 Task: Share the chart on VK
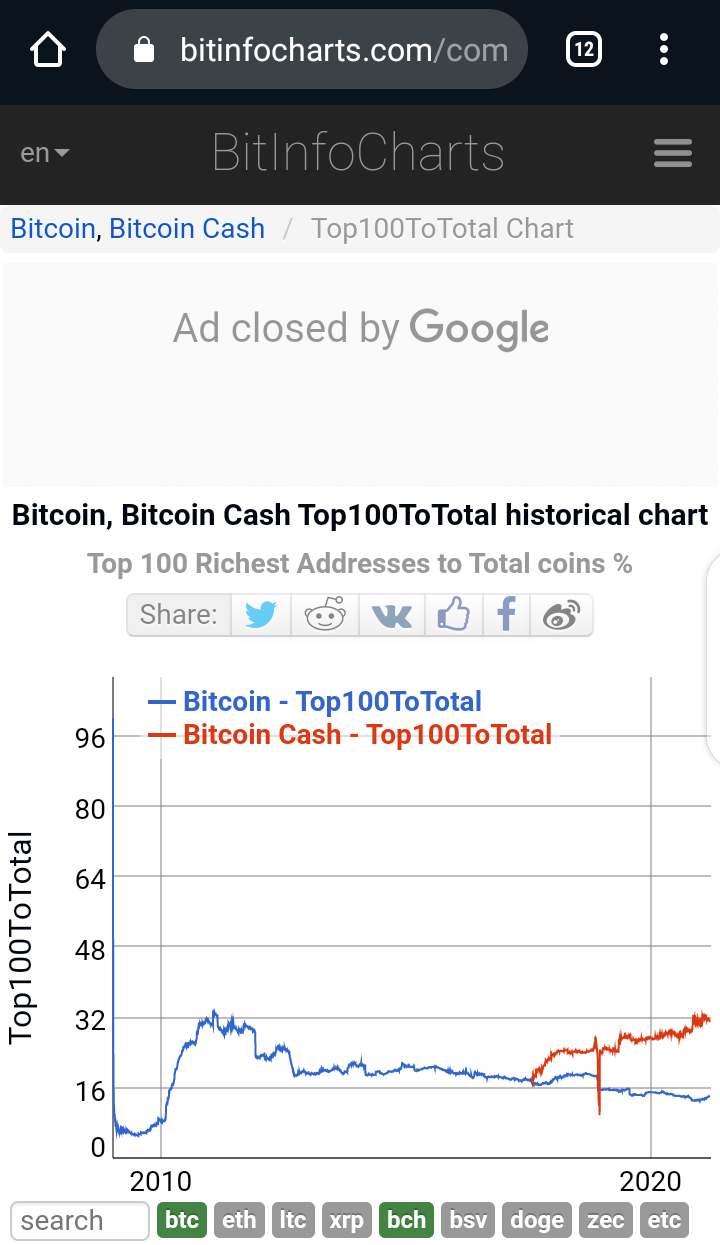tap(391, 615)
